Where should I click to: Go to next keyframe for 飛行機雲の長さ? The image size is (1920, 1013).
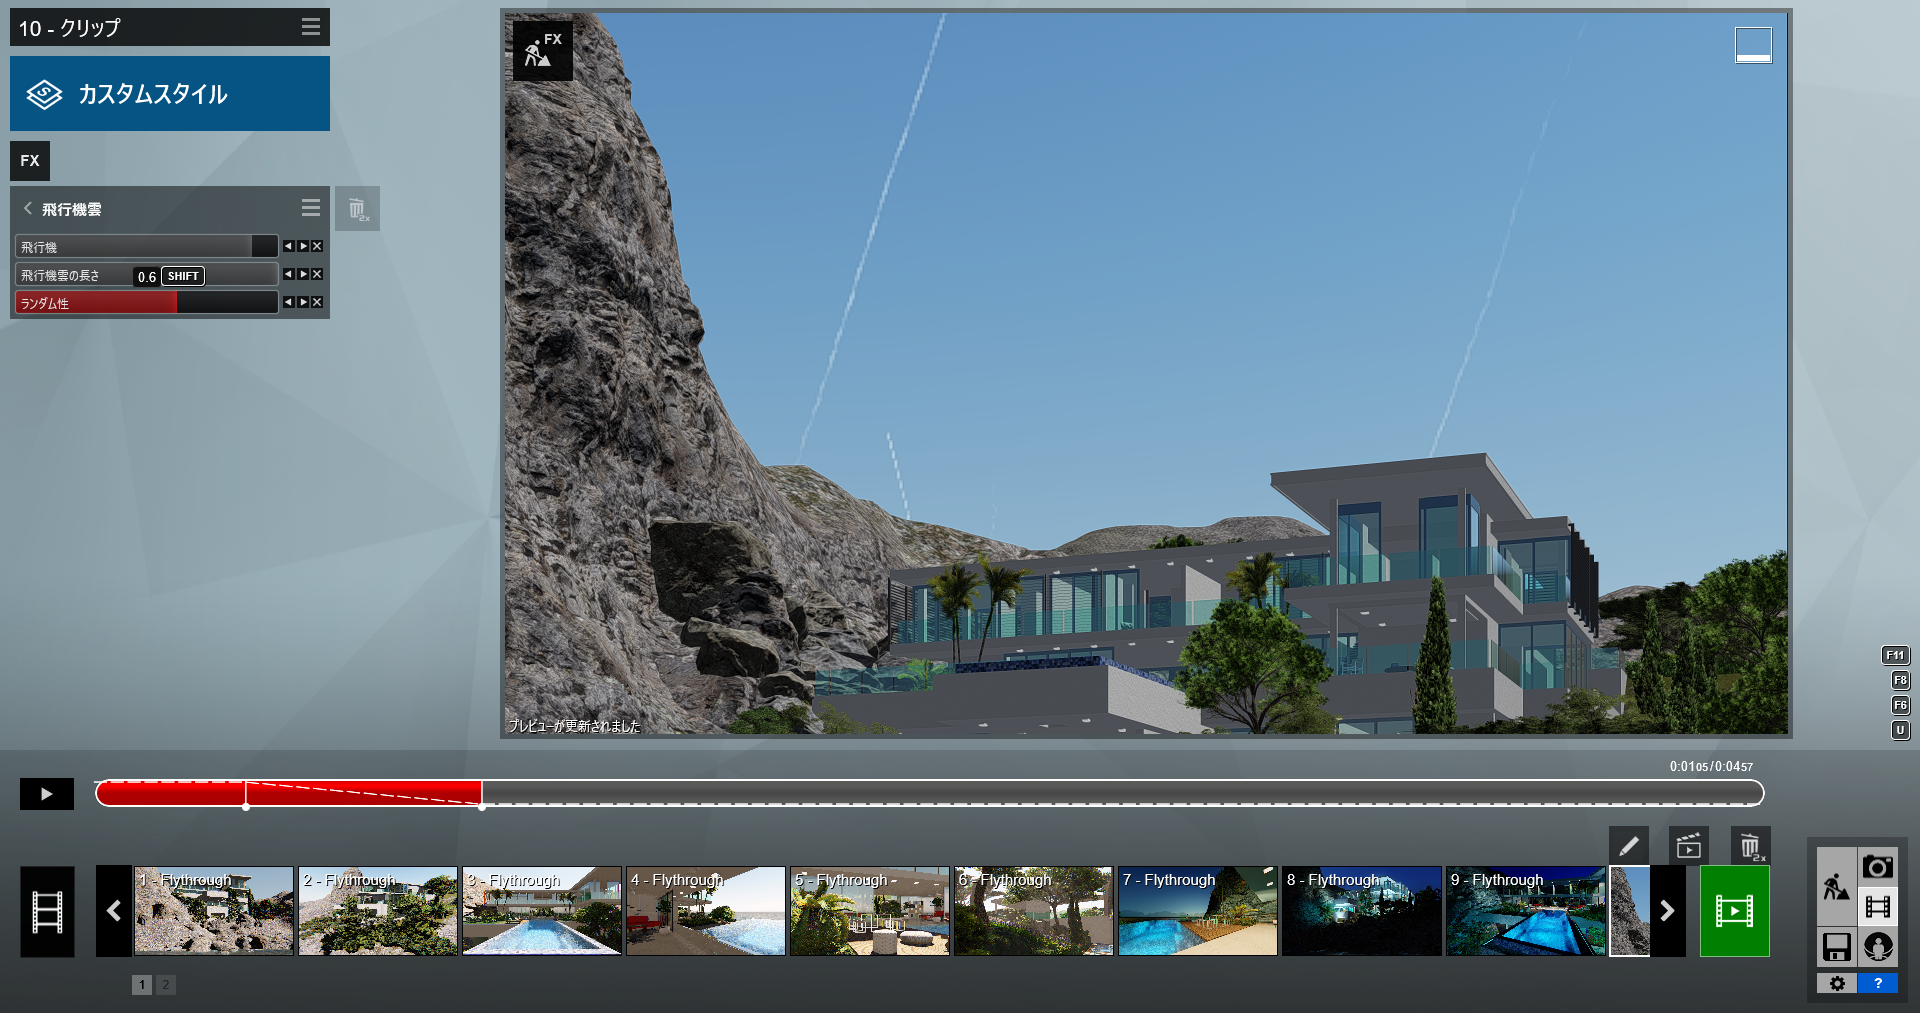click(303, 274)
